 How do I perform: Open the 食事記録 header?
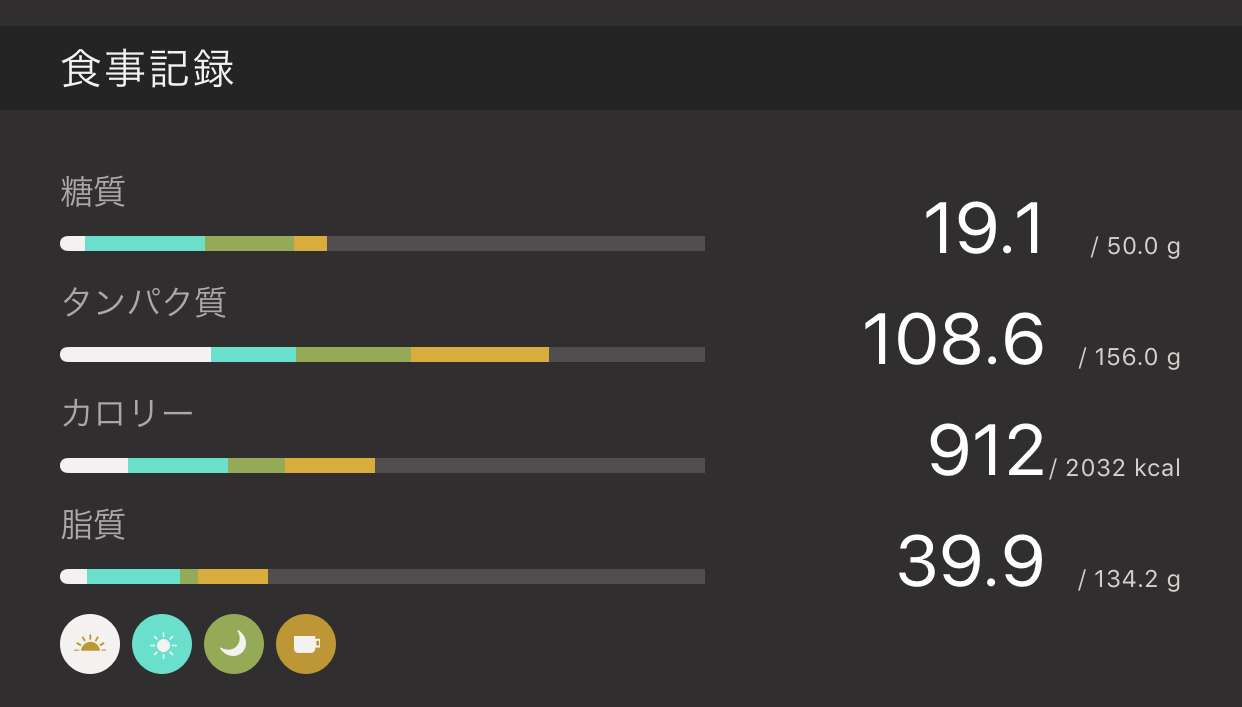[x=148, y=69]
